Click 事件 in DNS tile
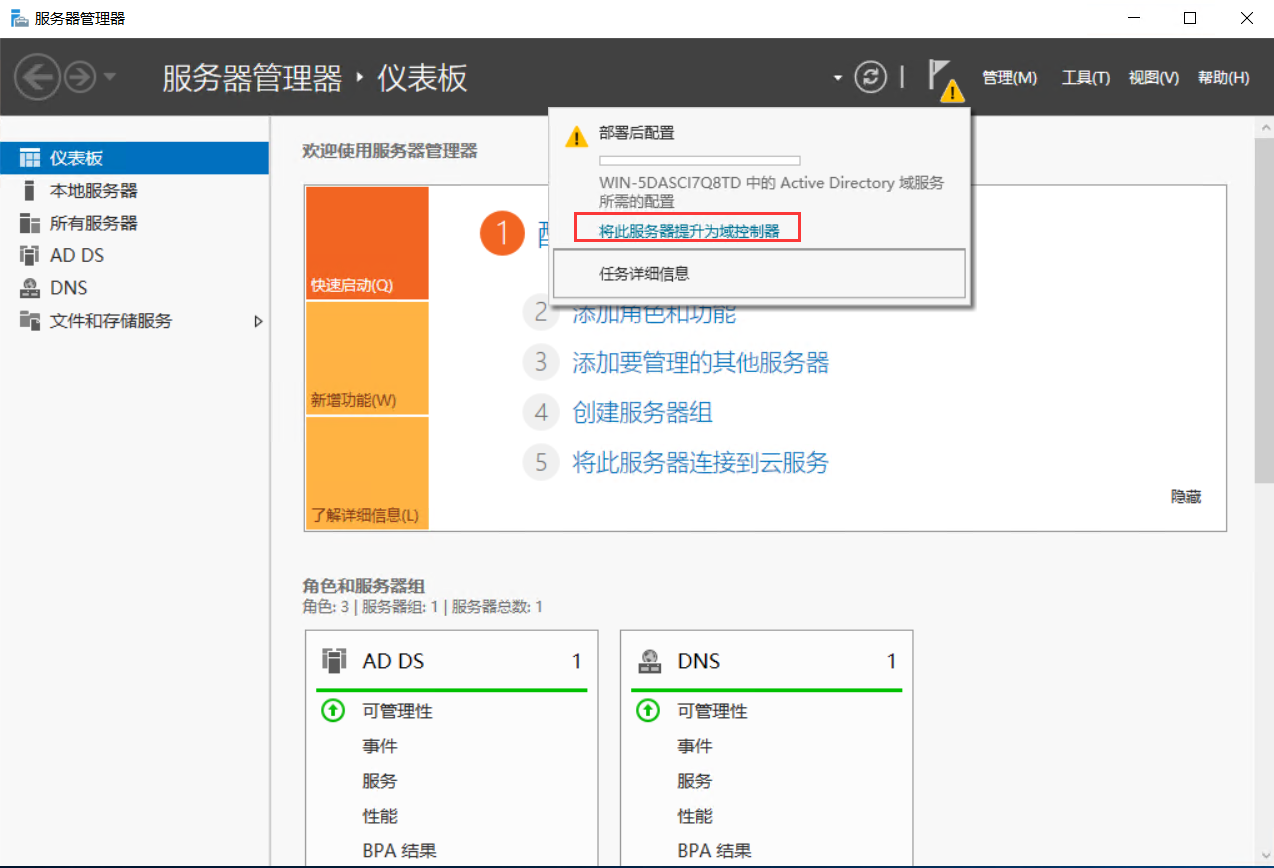This screenshot has width=1274, height=868. click(x=694, y=746)
